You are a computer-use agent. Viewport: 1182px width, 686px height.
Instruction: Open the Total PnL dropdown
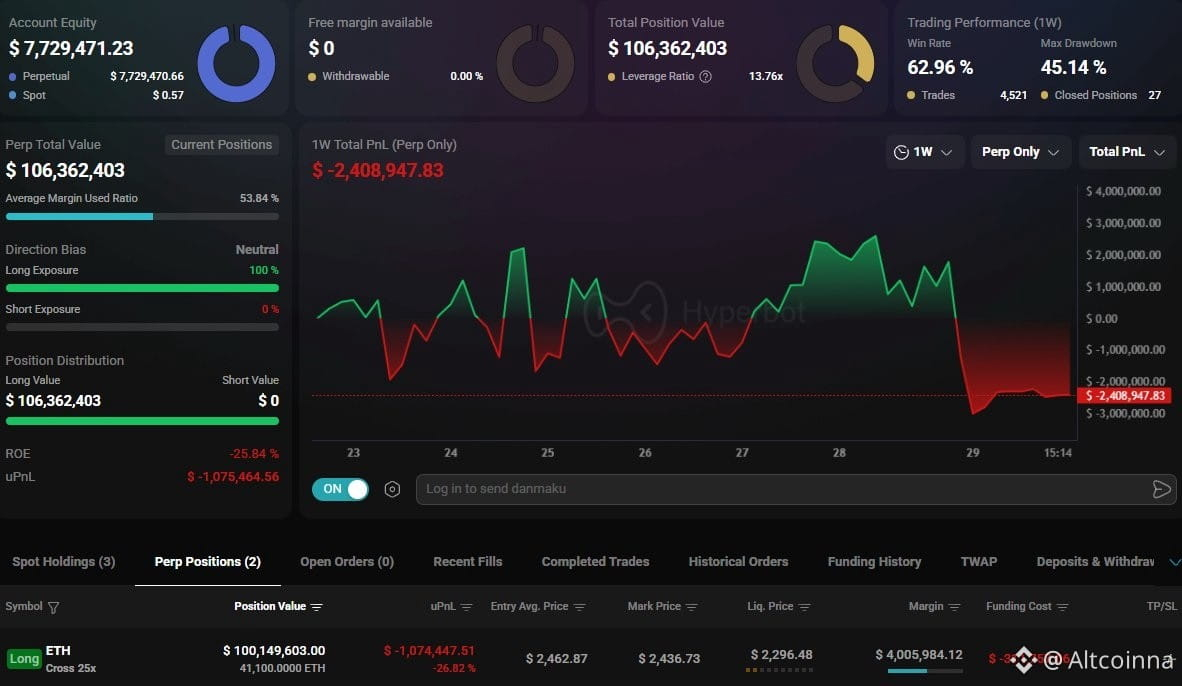click(x=1127, y=152)
